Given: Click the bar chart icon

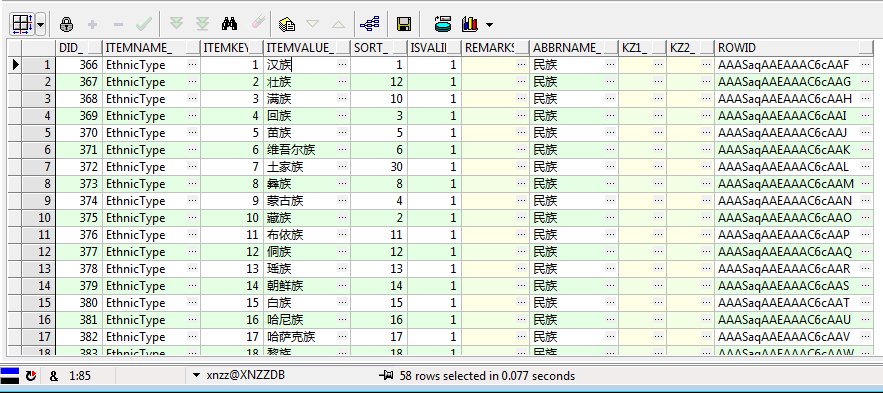Looking at the screenshot, I should click(470, 24).
